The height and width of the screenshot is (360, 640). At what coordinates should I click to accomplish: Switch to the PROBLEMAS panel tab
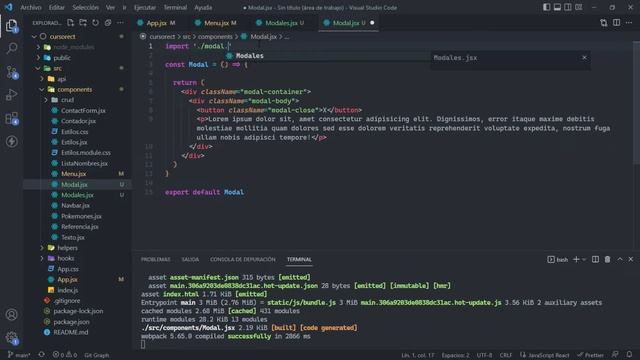click(156, 260)
